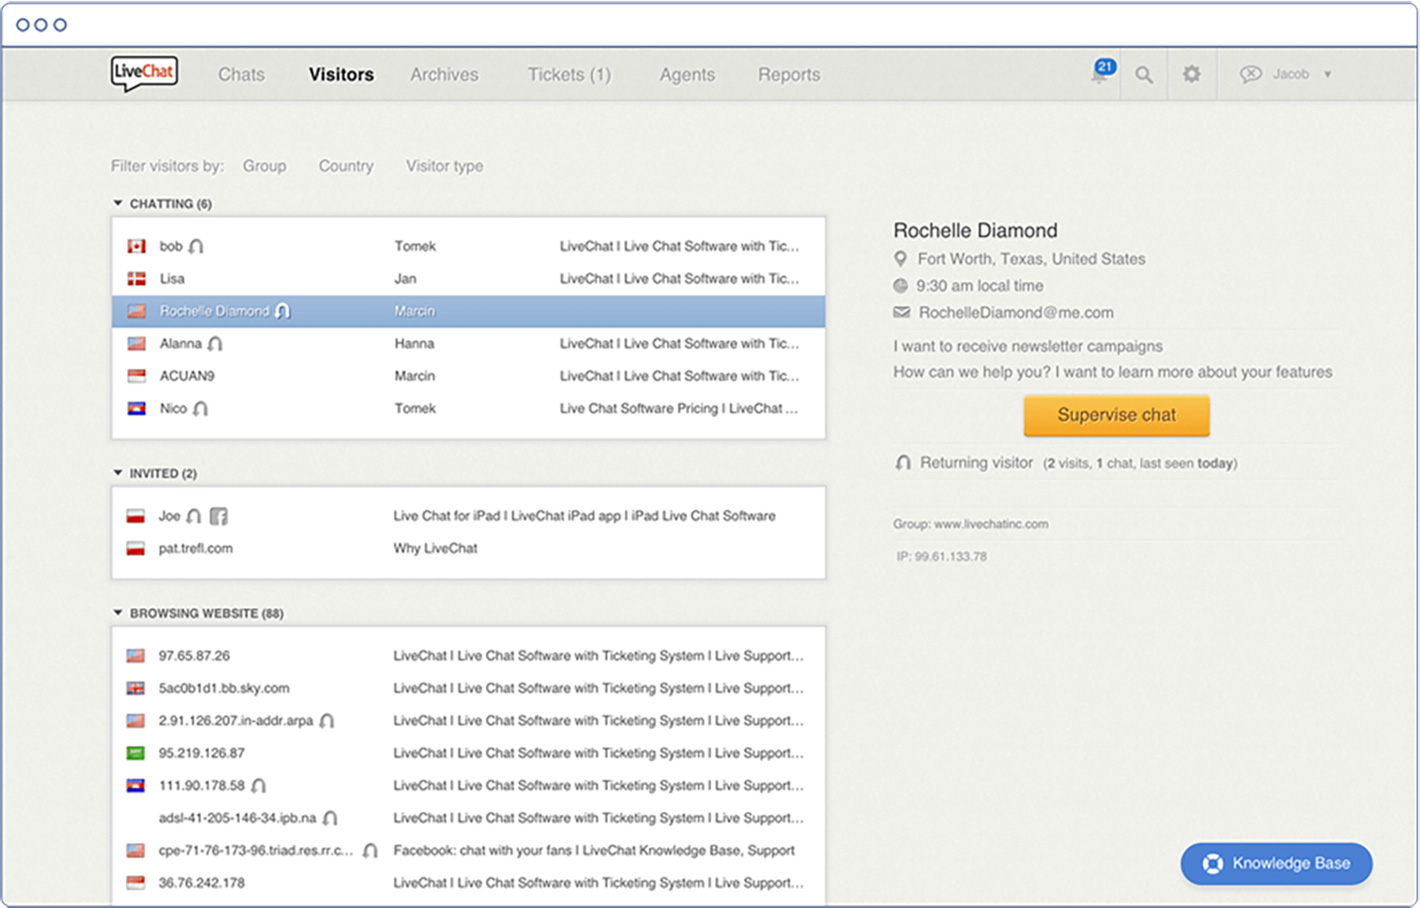Switch to the Chats tab
Screen dimensions: 1420x908
(x=241, y=75)
